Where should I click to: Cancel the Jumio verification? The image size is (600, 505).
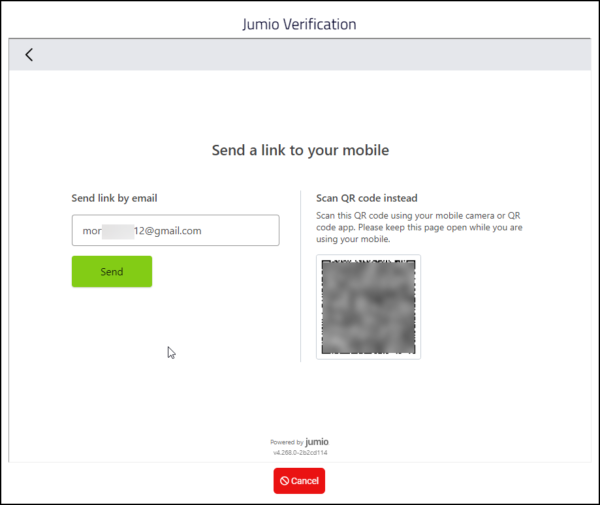(299, 481)
